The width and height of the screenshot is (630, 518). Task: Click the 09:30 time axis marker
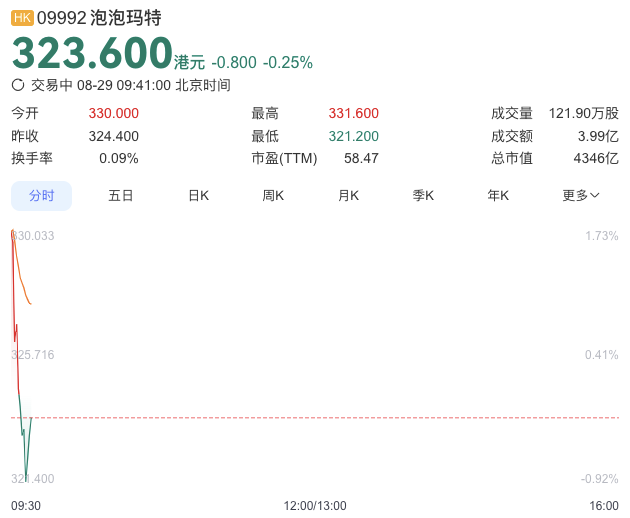(26, 506)
